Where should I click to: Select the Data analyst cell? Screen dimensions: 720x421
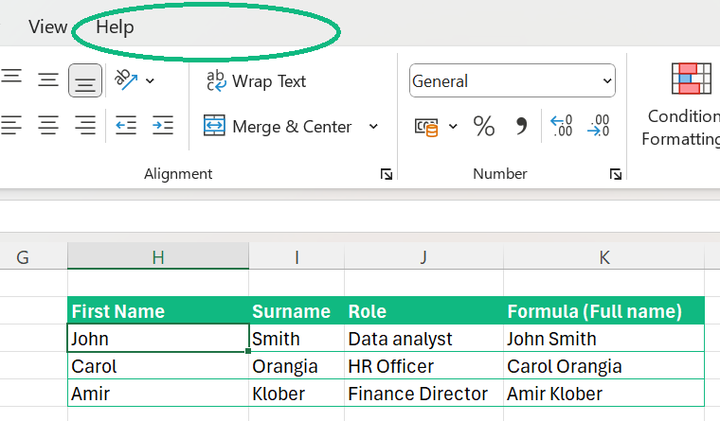tap(424, 338)
